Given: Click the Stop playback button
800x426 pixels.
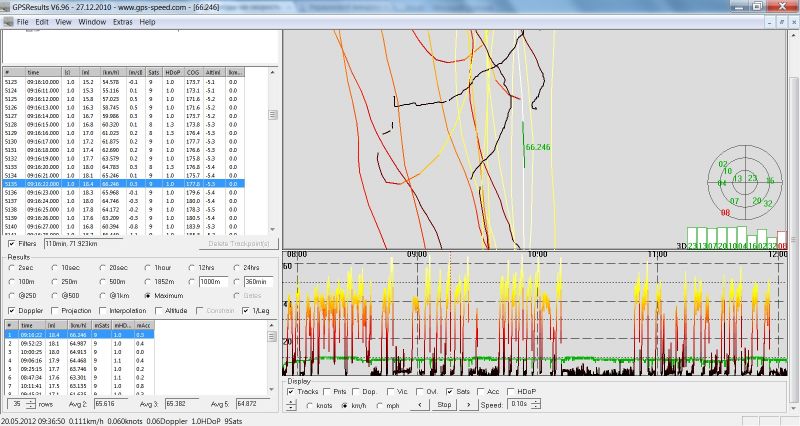Looking at the screenshot, I should [x=443, y=406].
